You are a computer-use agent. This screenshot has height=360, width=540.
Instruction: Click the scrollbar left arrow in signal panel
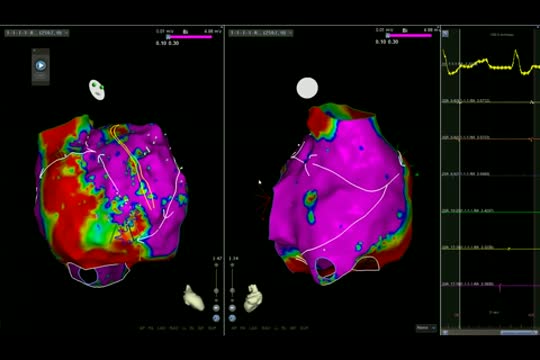pyautogui.click(x=445, y=332)
